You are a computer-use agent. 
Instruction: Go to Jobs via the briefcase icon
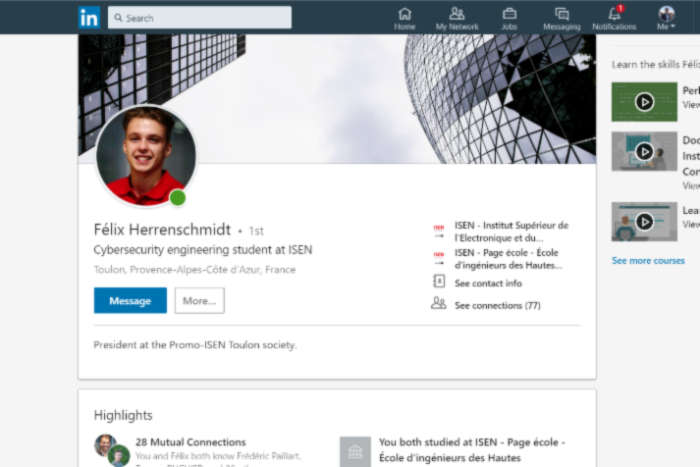pyautogui.click(x=509, y=19)
